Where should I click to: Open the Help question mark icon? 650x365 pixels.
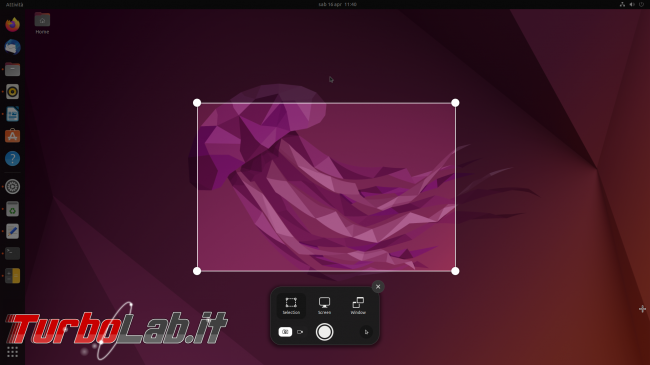pos(12,158)
